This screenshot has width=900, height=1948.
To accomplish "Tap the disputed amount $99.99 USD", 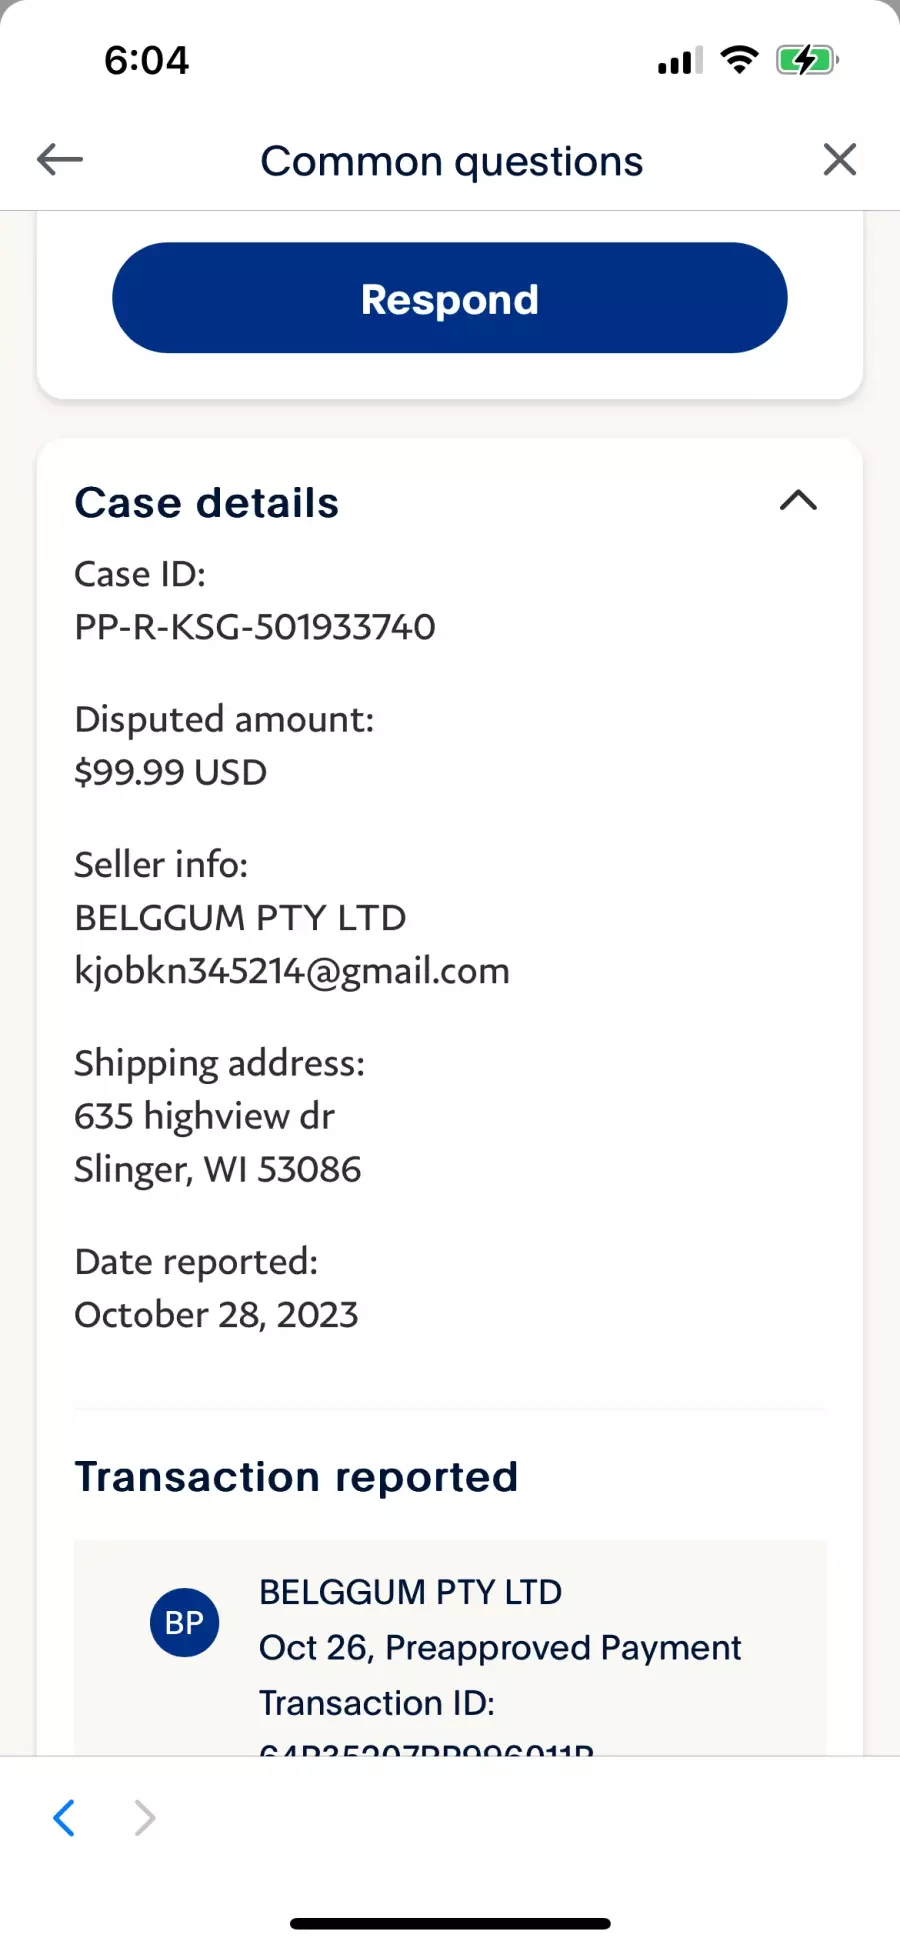I will tap(171, 772).
